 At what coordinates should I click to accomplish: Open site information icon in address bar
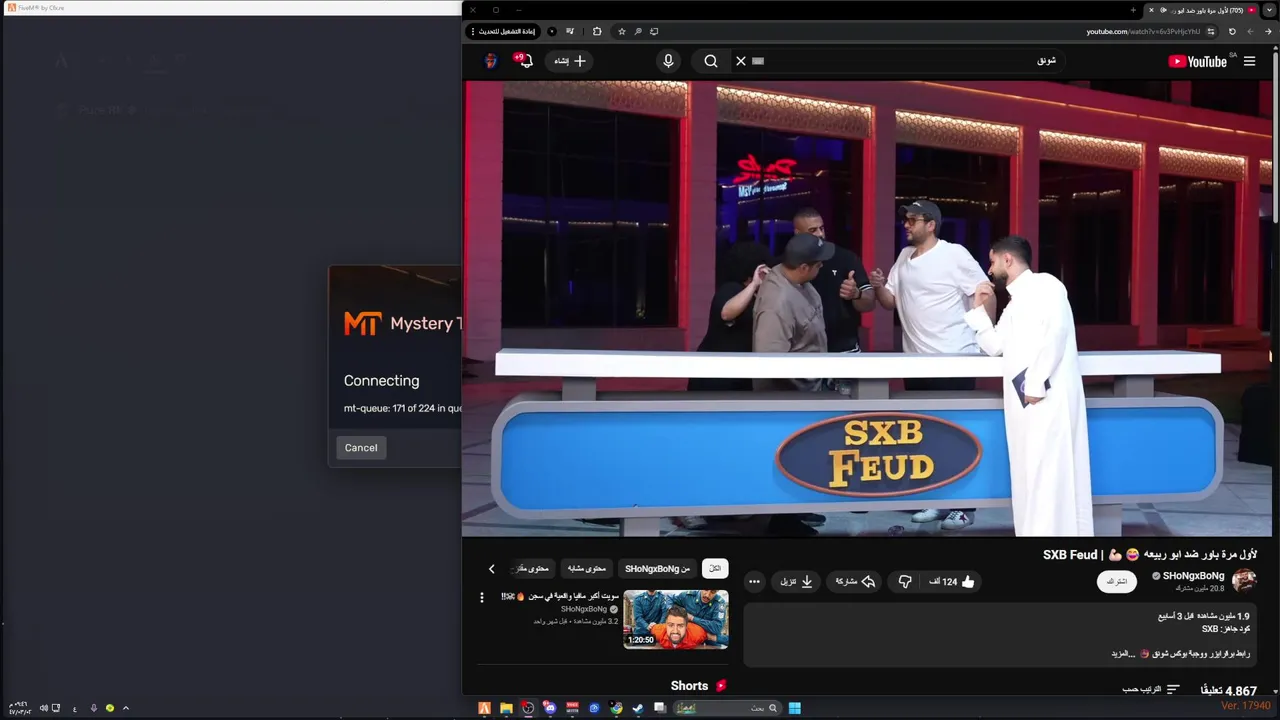tap(1211, 31)
